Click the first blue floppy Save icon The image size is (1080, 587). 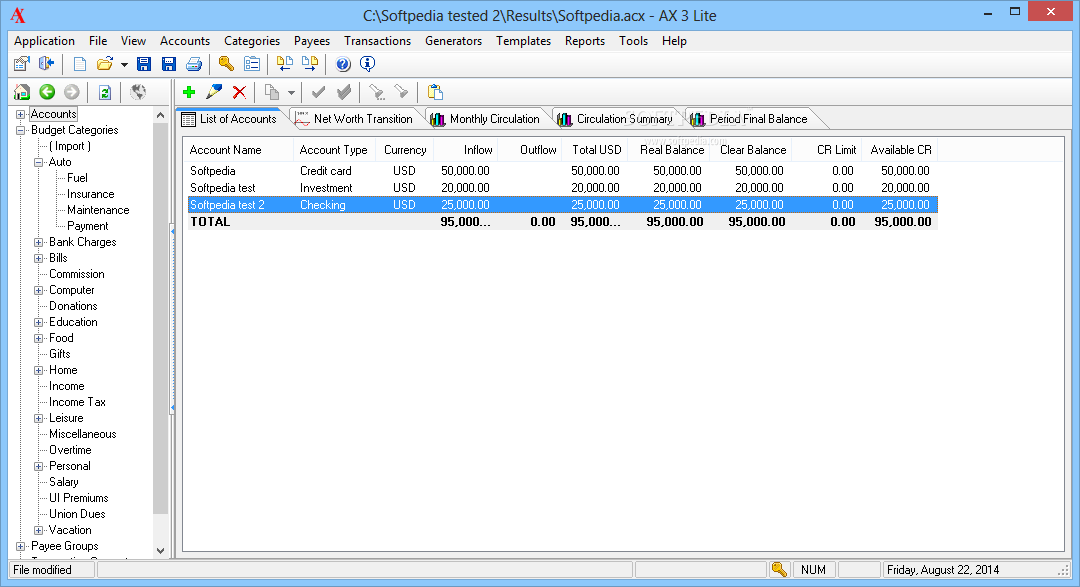tap(143, 64)
